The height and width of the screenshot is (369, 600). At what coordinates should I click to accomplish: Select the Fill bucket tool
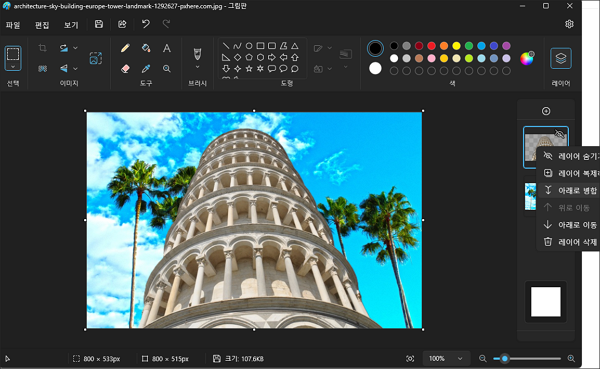tap(146, 48)
